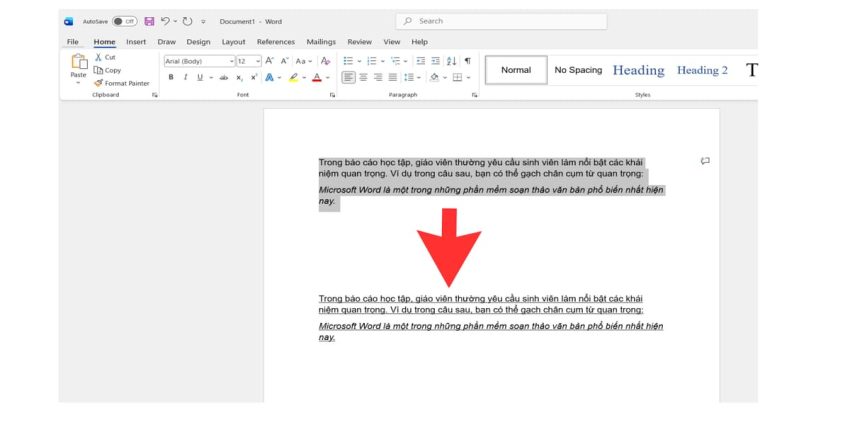Viewport: 850px width, 425px height.
Task: Switch to the Mailings tab
Action: tap(321, 42)
